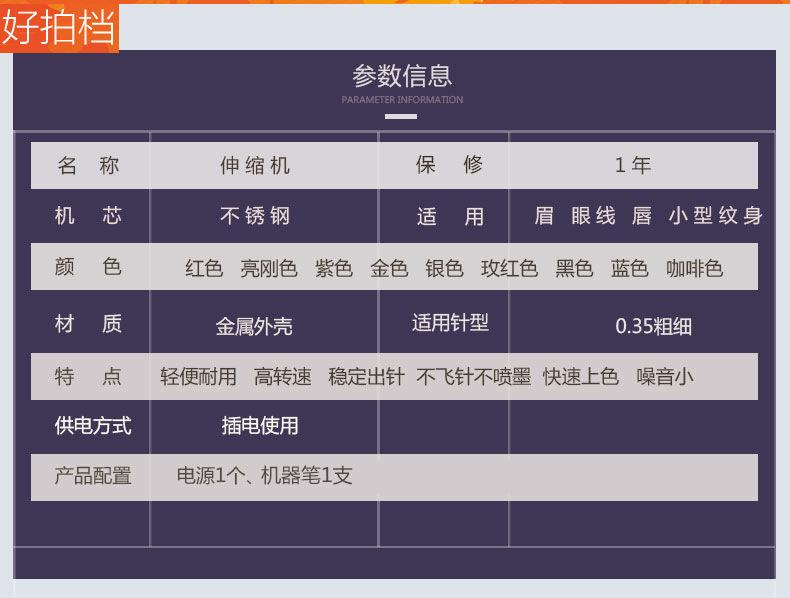The image size is (790, 598).
Task: Click the 不飞针不喷墨 feature text
Action: point(474,376)
